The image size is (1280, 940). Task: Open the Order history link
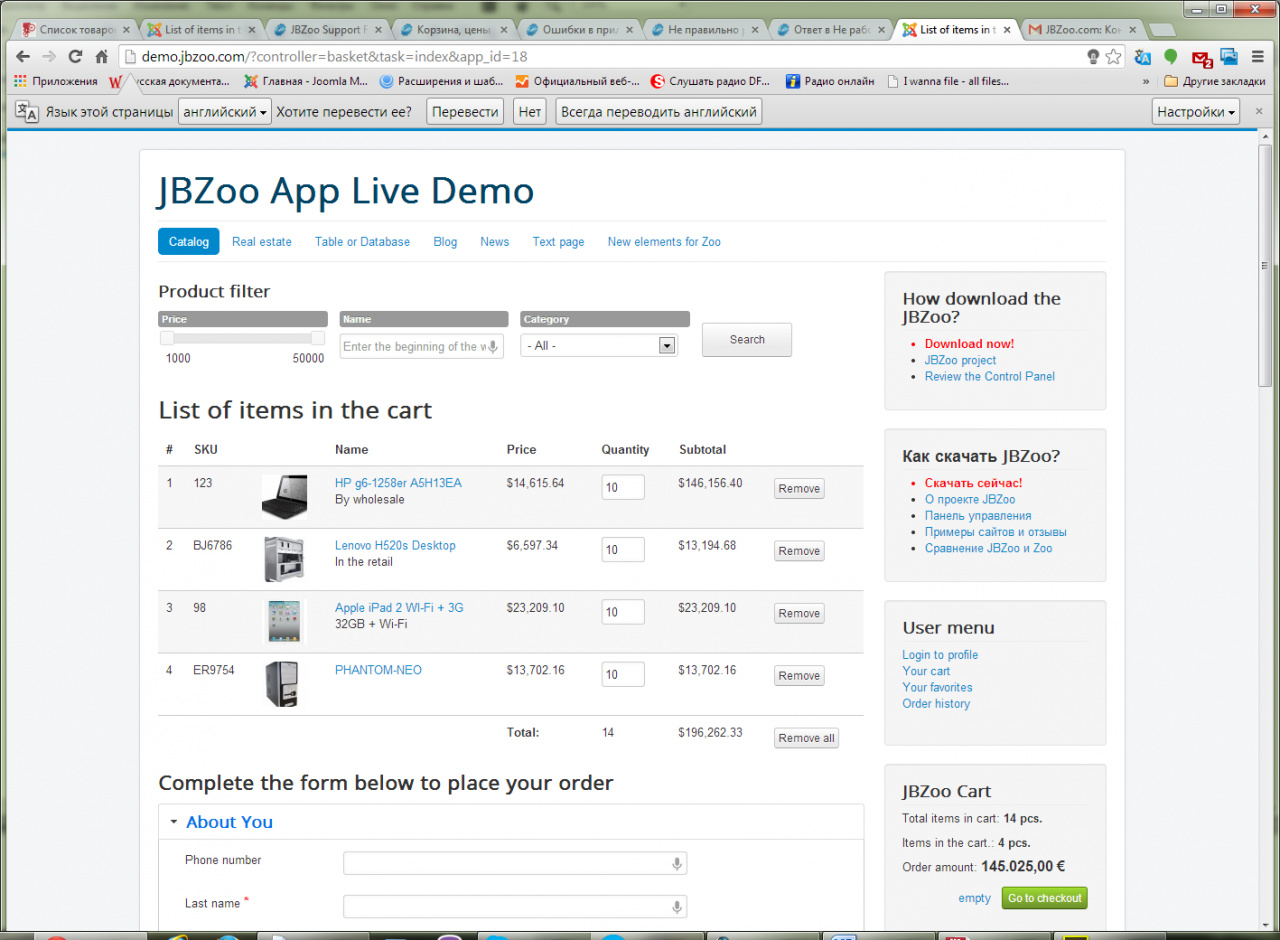tap(936, 703)
